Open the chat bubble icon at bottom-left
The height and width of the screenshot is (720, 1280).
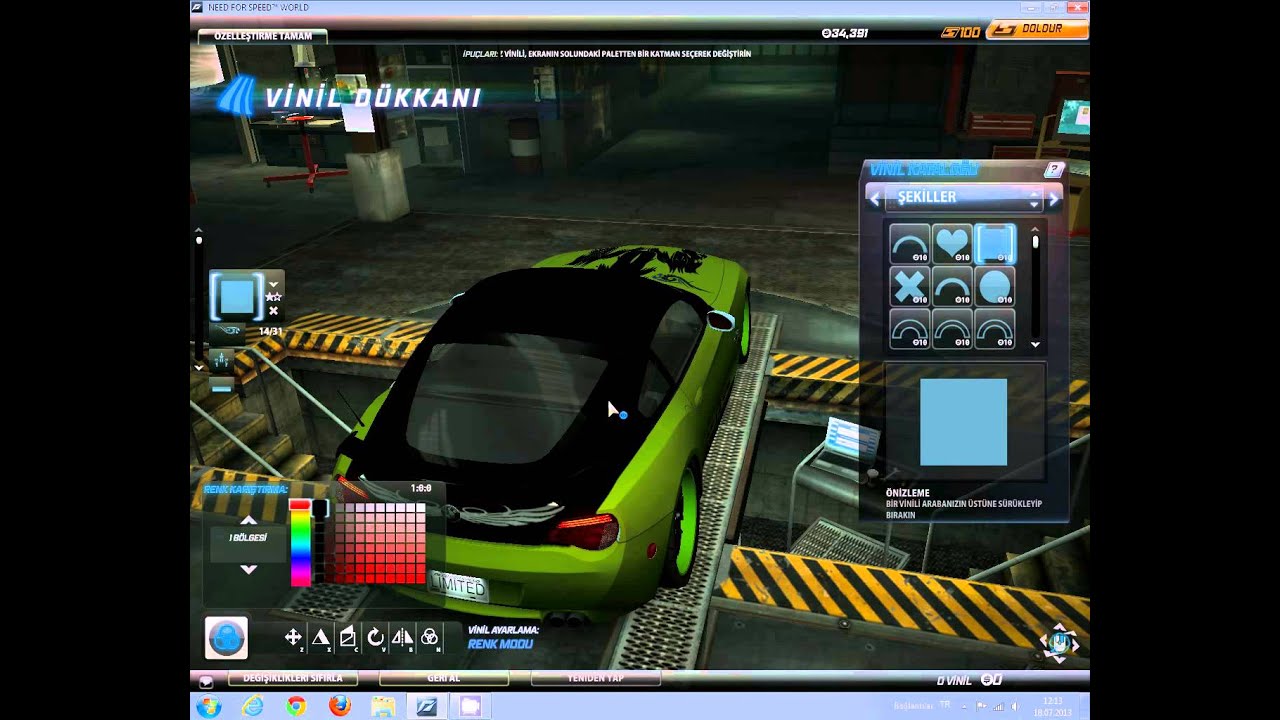[206, 682]
